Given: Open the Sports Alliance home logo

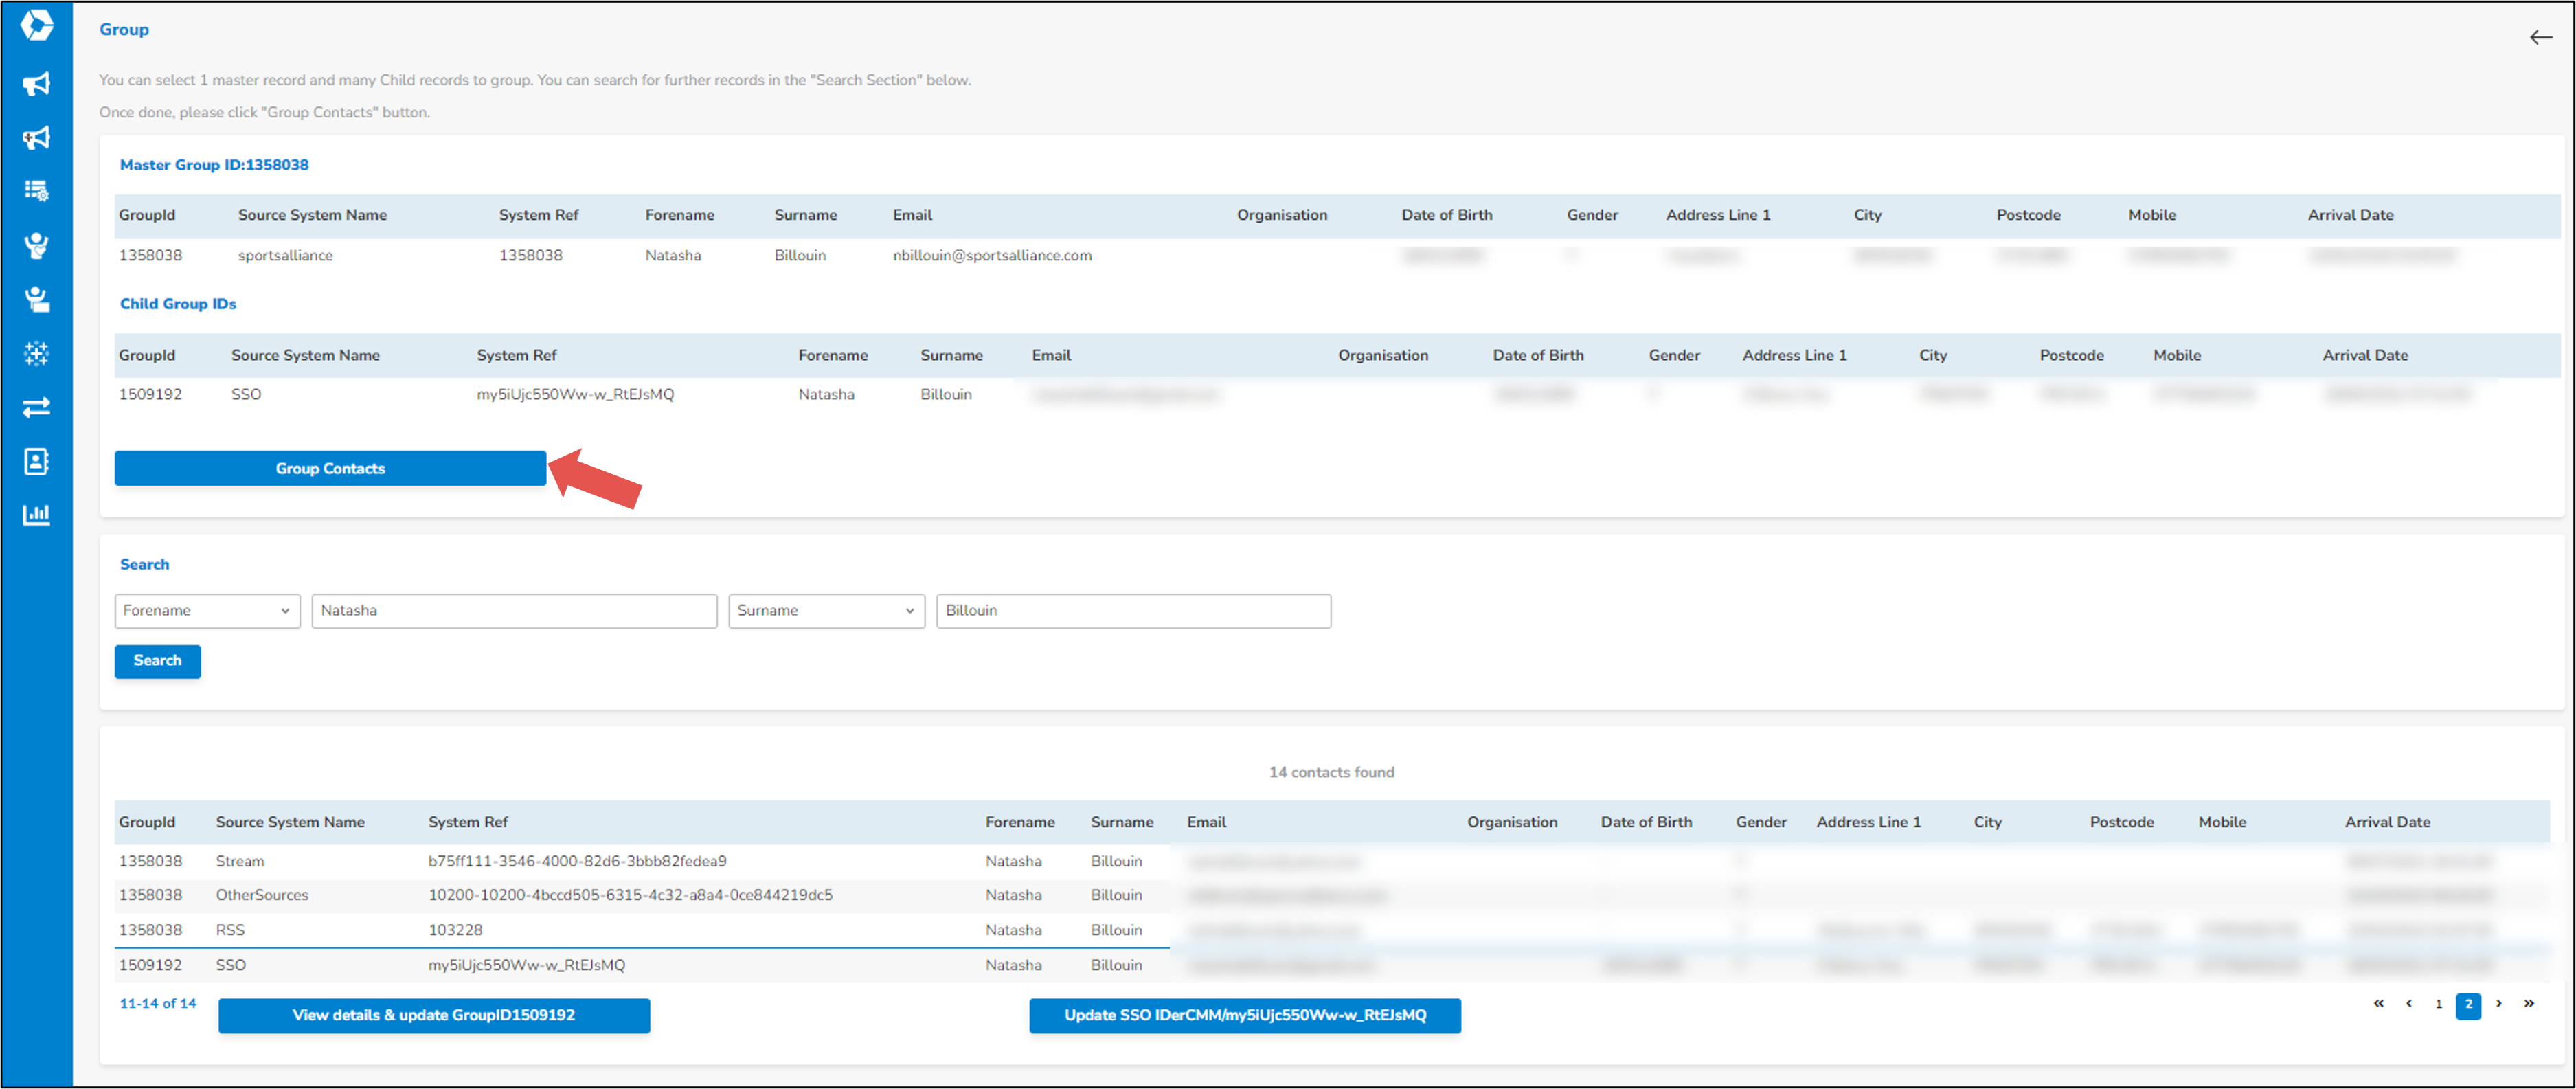Looking at the screenshot, I should 36,25.
